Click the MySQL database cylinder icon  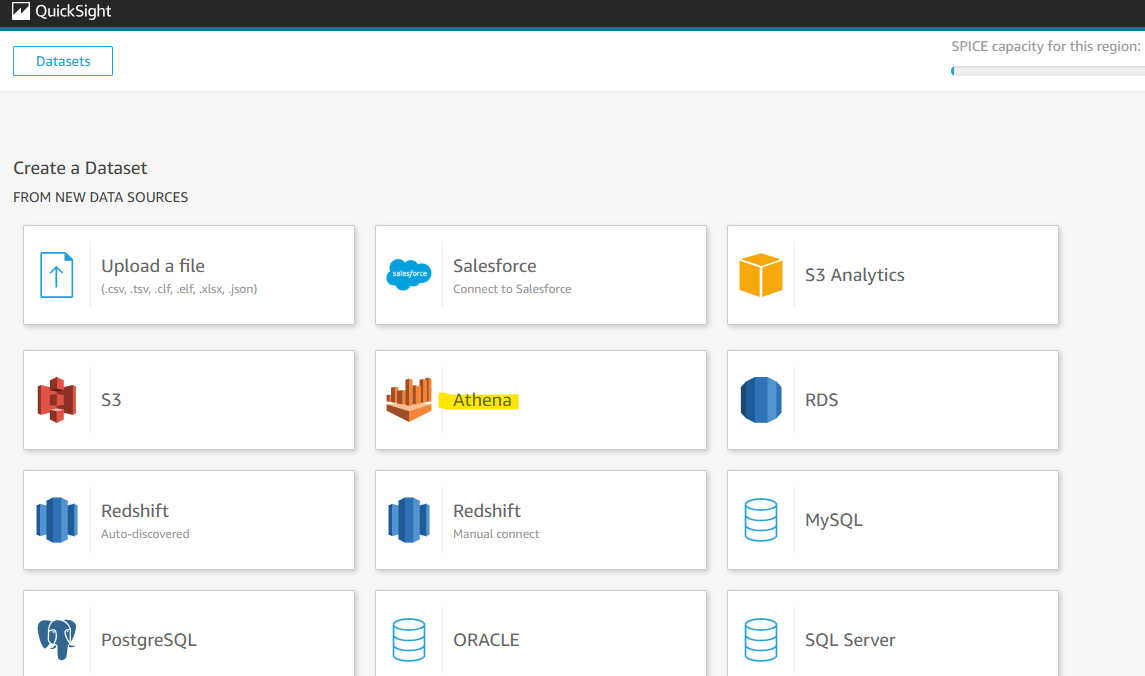tap(761, 520)
